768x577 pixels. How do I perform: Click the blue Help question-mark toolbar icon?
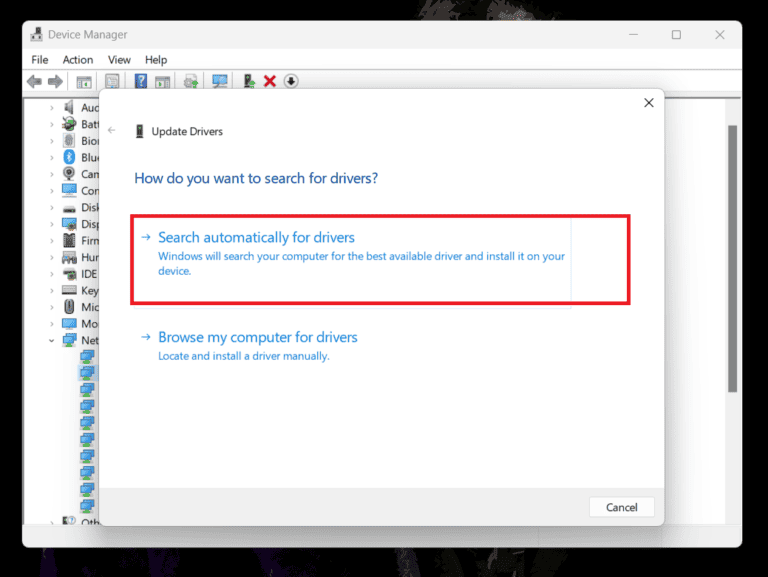pos(141,81)
